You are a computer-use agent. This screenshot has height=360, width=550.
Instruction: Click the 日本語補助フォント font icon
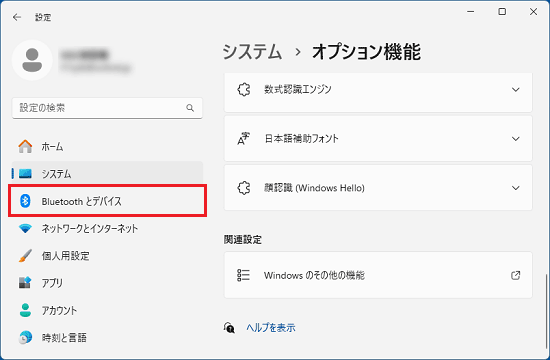(x=244, y=139)
